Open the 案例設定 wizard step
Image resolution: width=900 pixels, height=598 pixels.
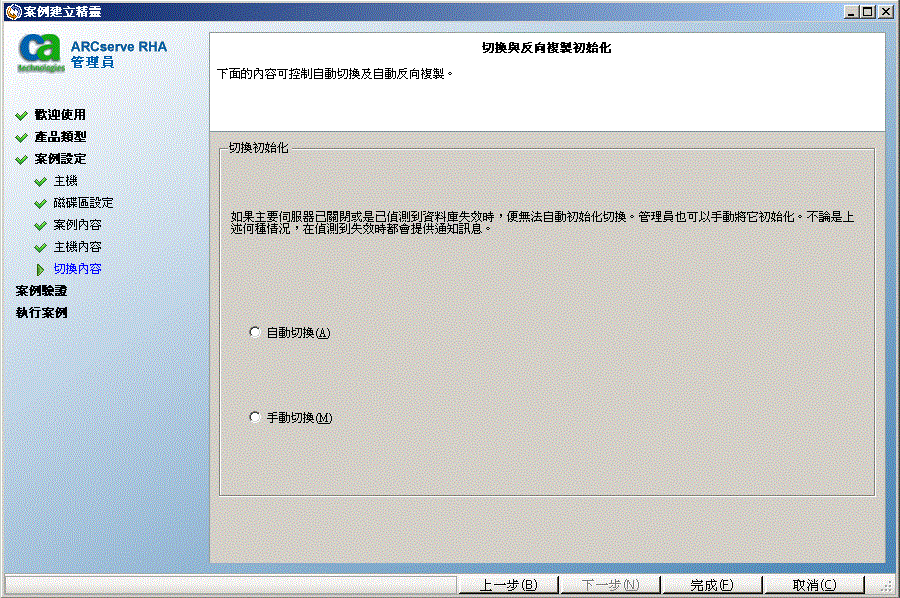coord(60,158)
